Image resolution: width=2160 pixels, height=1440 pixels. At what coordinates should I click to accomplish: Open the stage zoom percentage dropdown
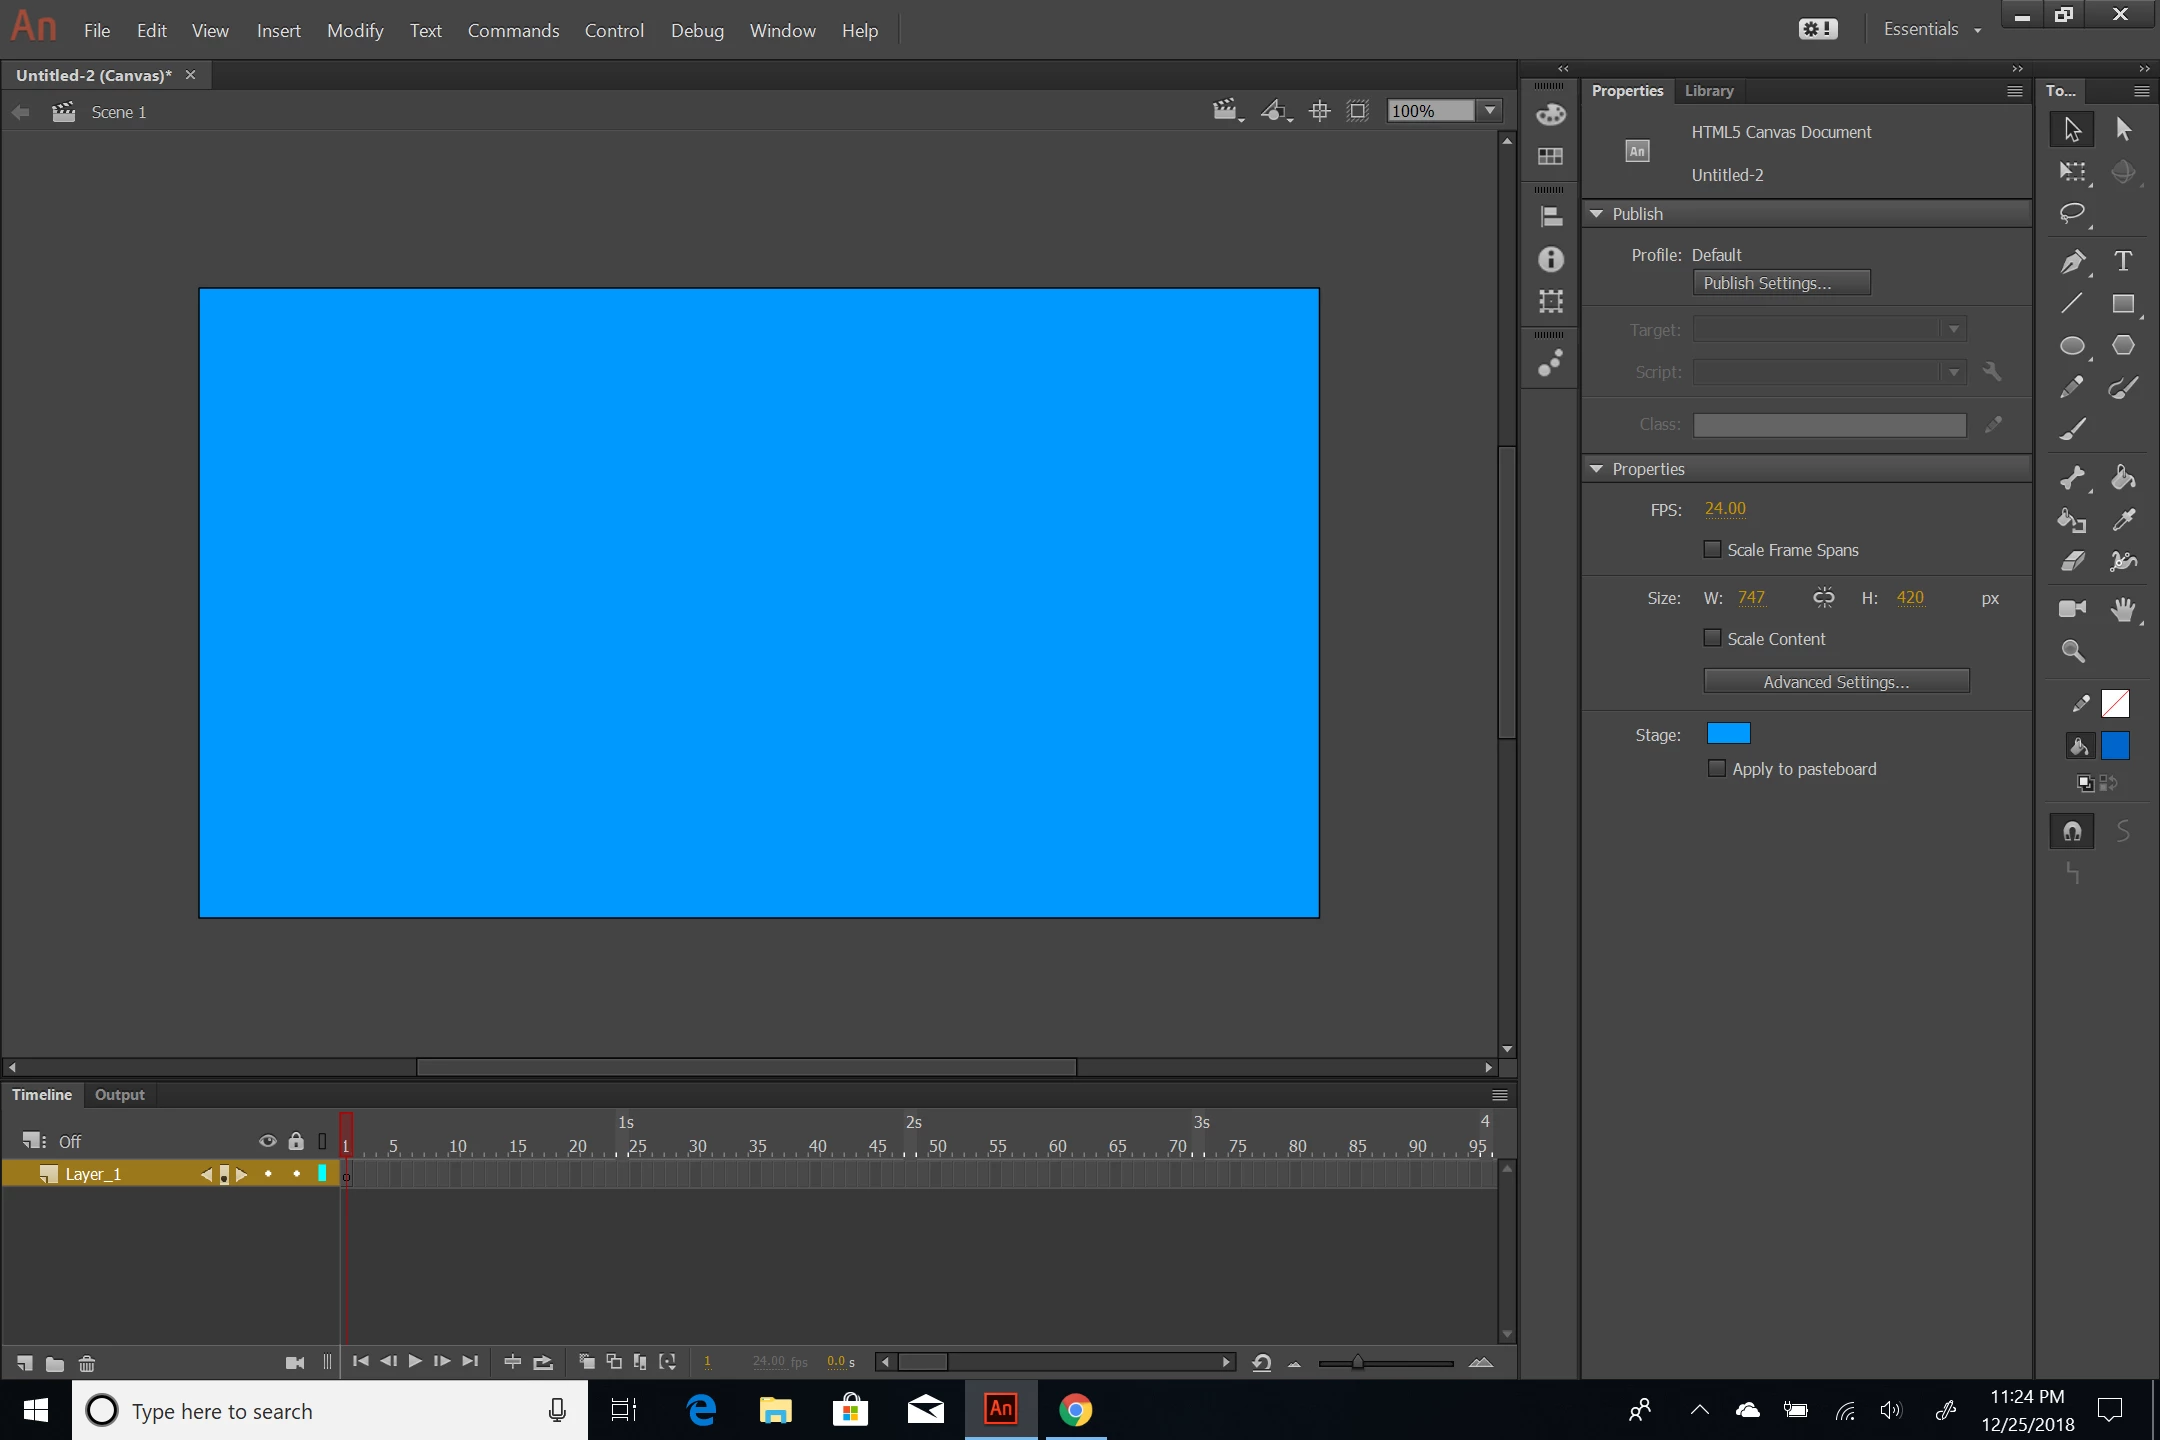coord(1490,111)
